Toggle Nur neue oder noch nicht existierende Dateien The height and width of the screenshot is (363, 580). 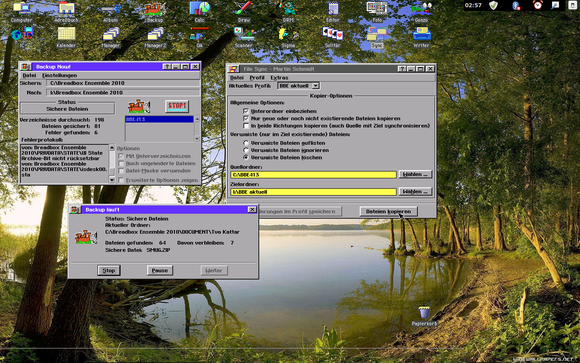246,118
